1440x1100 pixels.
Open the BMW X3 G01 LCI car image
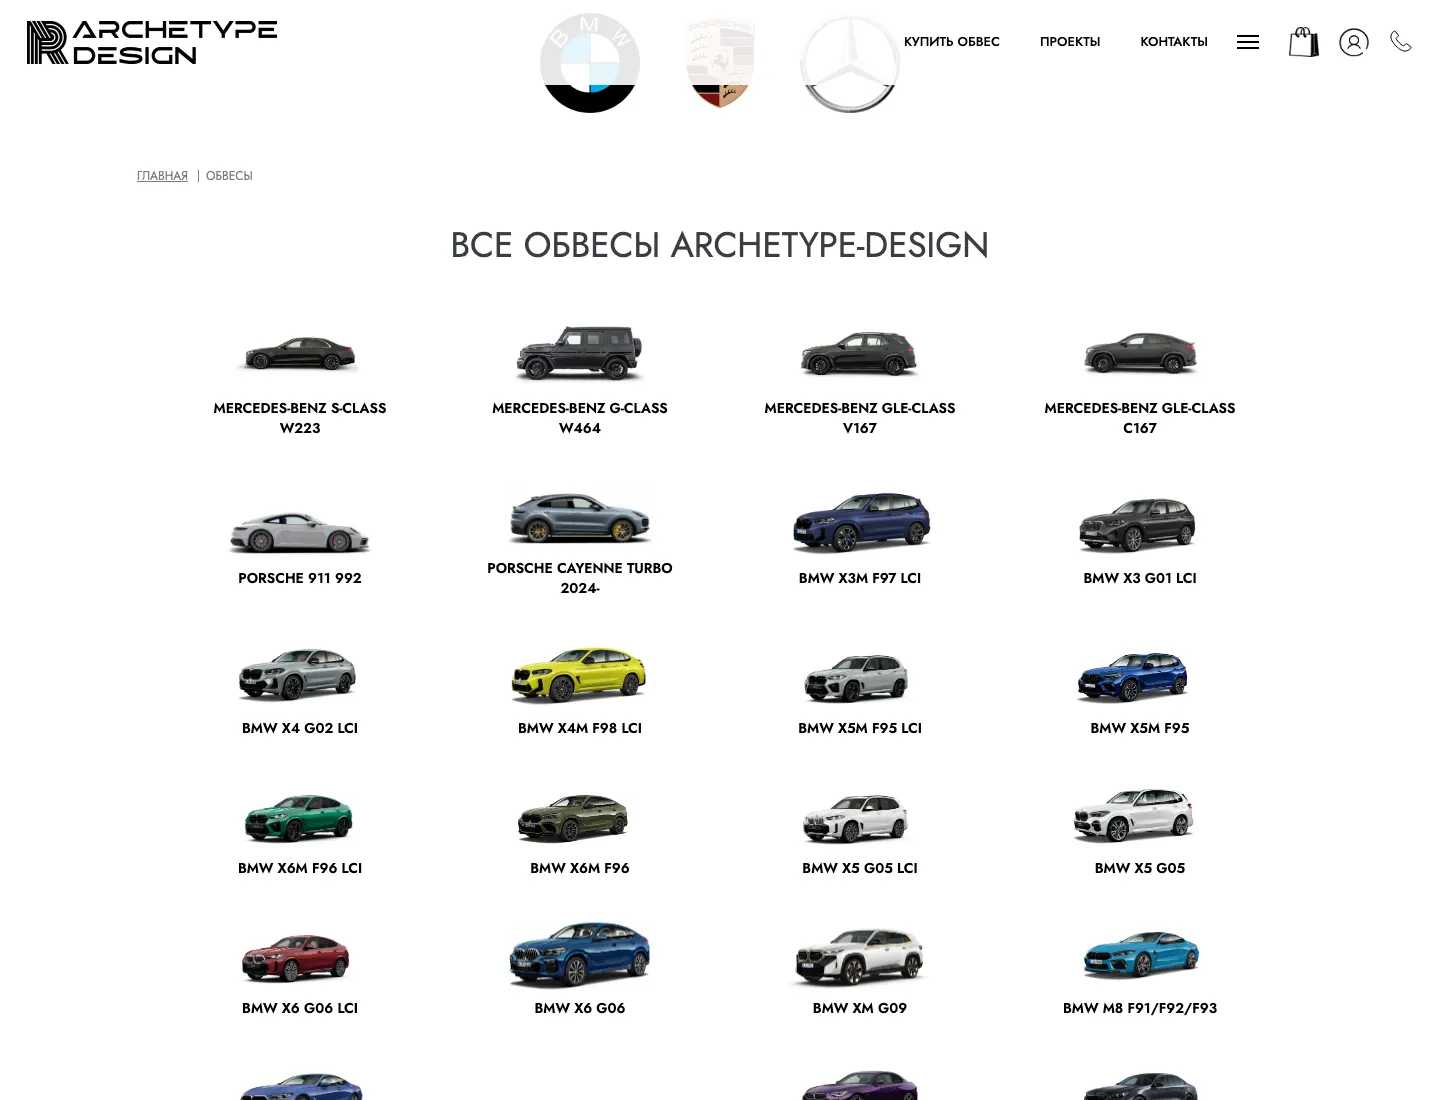[x=1138, y=523]
